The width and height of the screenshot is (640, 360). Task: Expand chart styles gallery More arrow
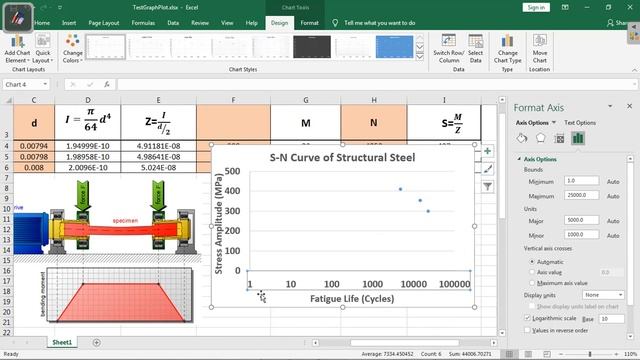coord(420,57)
